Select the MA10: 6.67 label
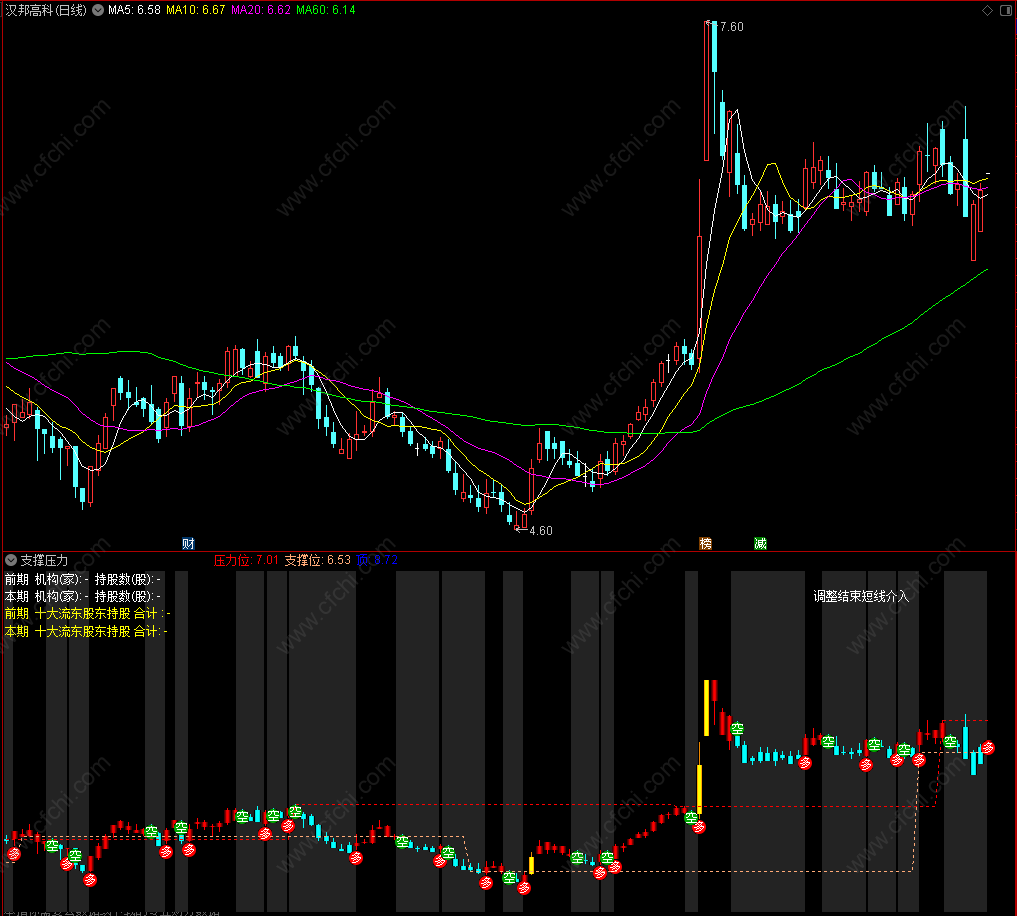The height and width of the screenshot is (916, 1017). click(195, 10)
